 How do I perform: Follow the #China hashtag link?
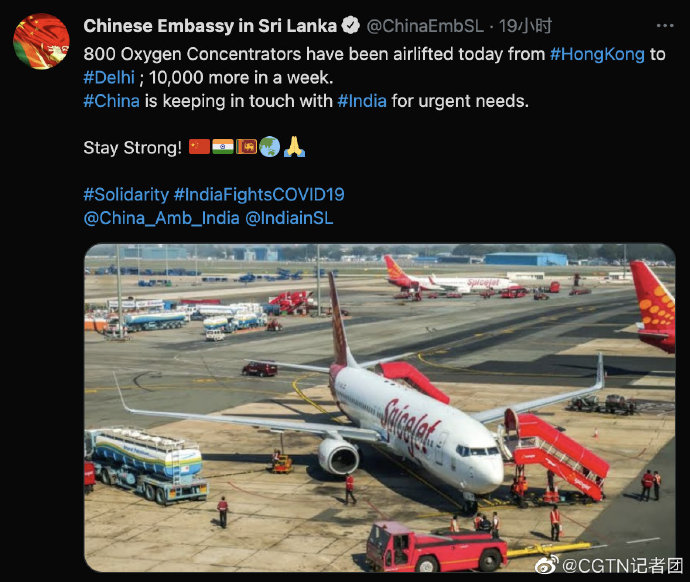(x=111, y=101)
